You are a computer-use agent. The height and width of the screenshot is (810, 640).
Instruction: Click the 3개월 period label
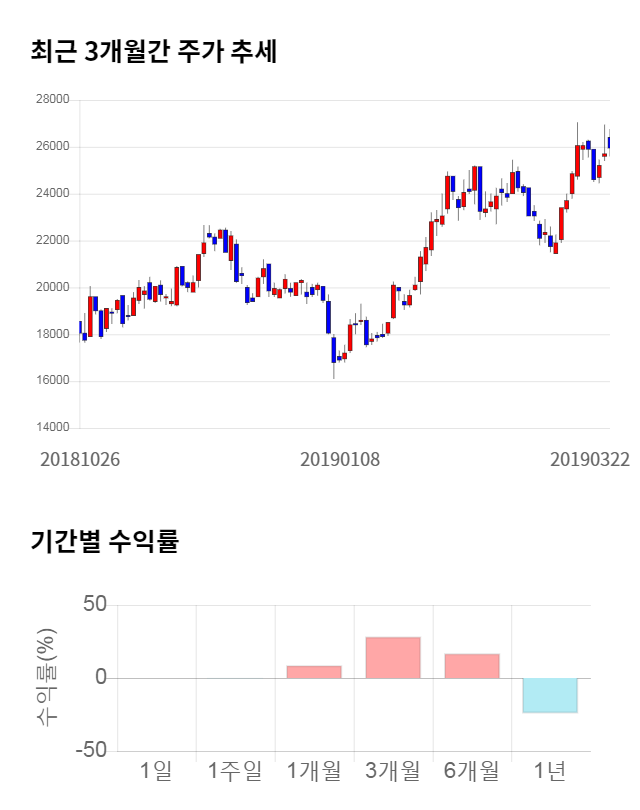(393, 770)
